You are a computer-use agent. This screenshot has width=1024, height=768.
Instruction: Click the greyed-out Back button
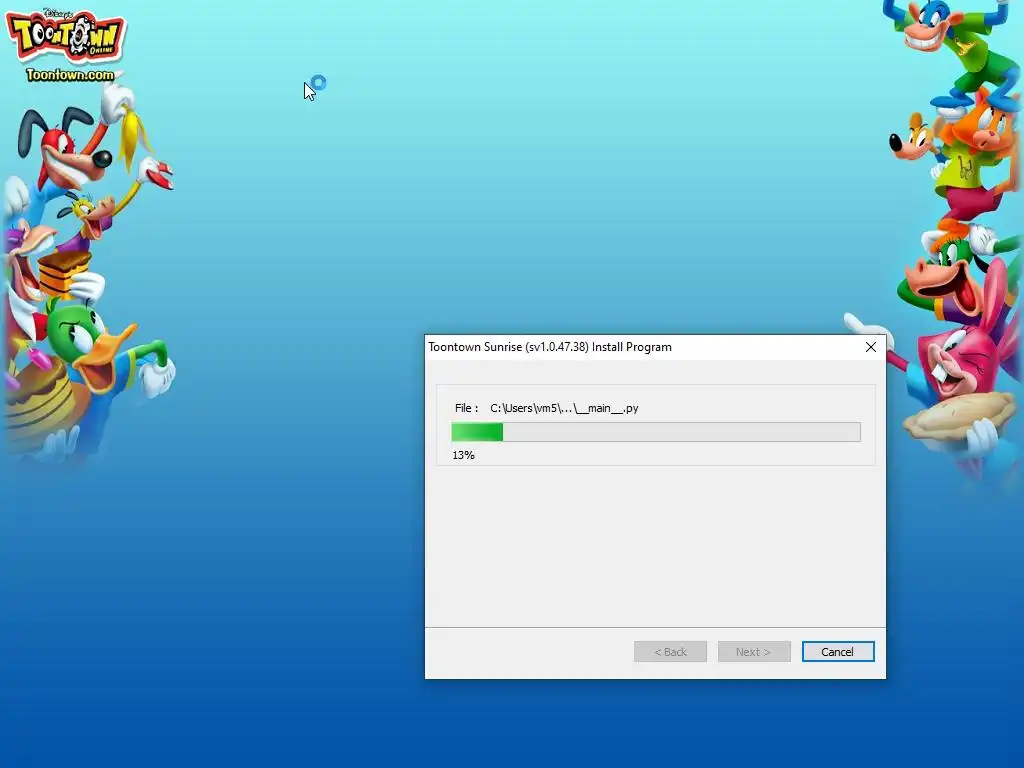tap(670, 652)
